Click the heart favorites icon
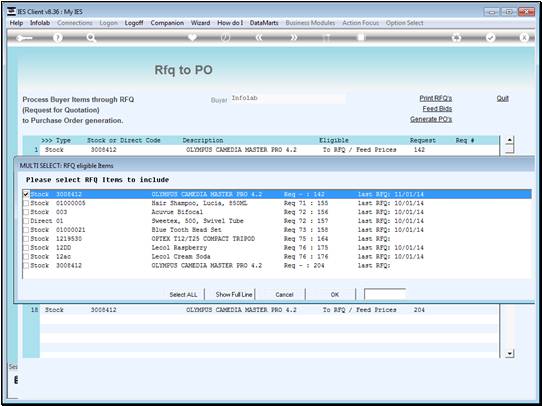 (192, 37)
